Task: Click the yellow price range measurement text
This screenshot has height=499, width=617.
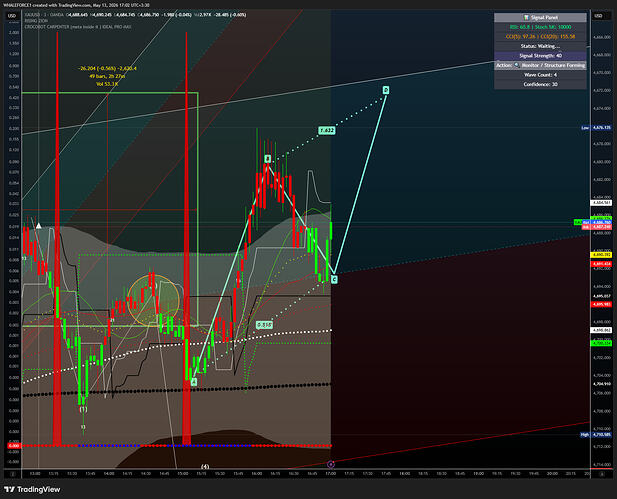Action: pos(107,76)
